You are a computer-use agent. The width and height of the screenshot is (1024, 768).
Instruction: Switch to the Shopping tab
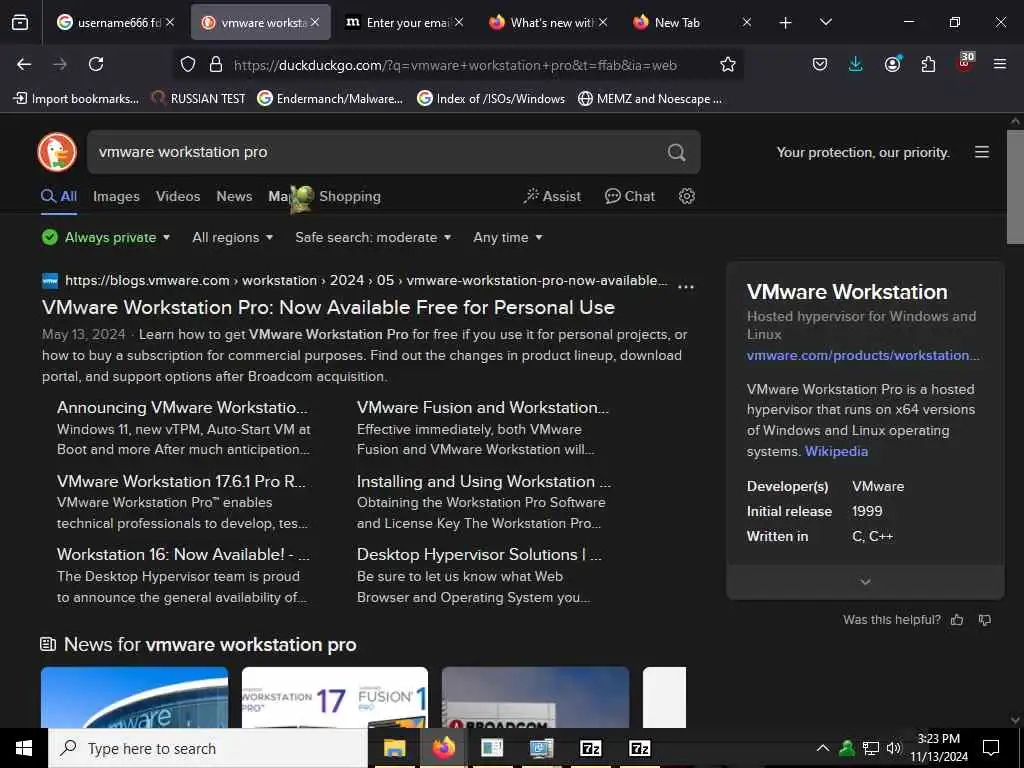click(x=349, y=196)
